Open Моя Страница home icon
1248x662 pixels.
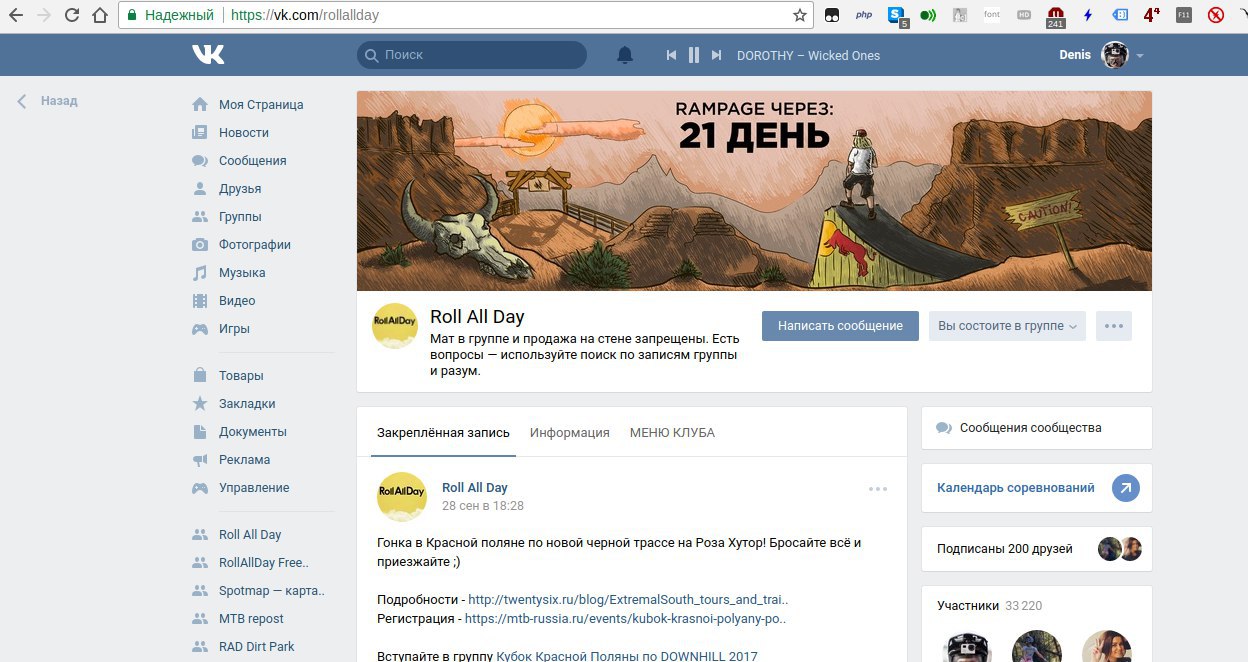200,105
